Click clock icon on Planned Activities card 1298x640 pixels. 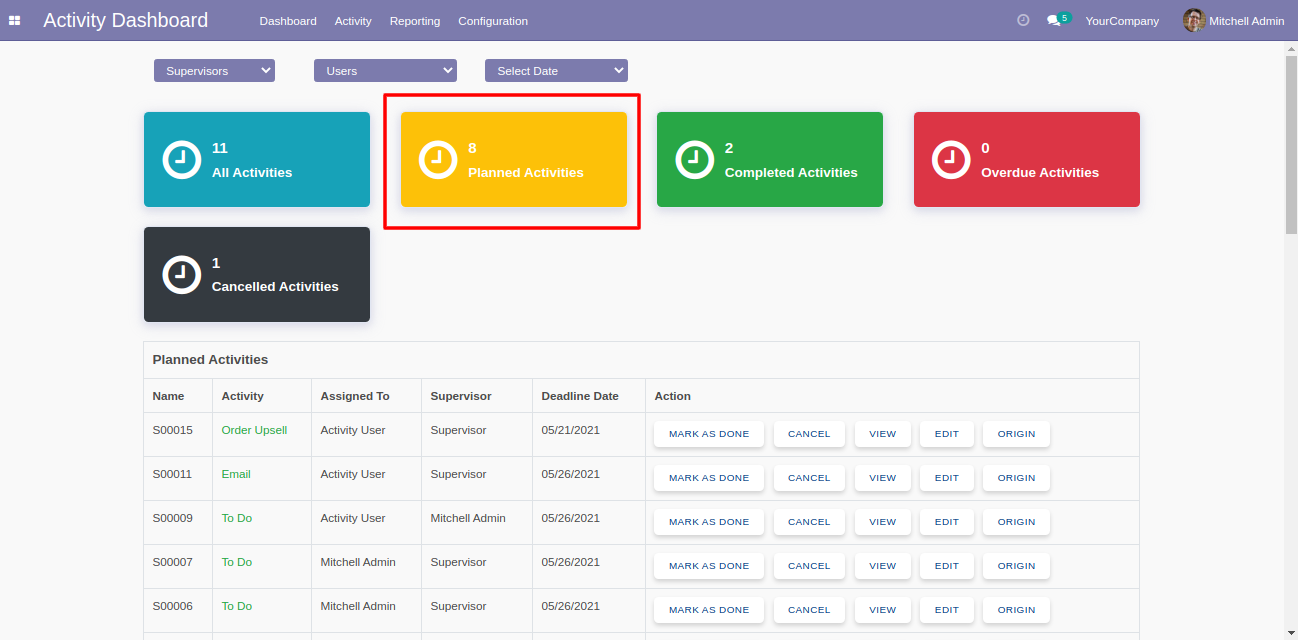click(x=438, y=159)
